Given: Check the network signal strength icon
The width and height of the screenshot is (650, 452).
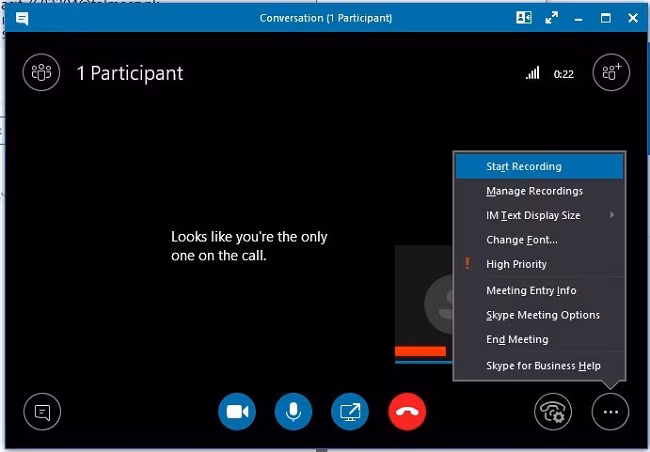Looking at the screenshot, I should tap(533, 73).
